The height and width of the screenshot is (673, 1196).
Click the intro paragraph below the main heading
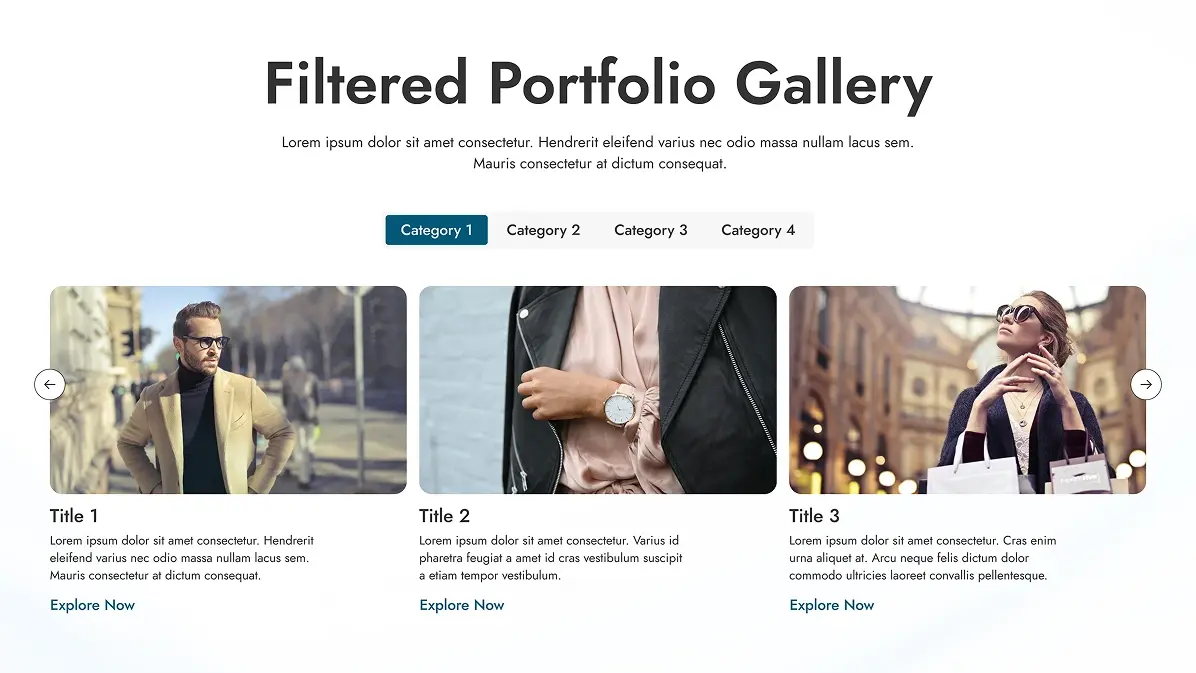point(598,152)
